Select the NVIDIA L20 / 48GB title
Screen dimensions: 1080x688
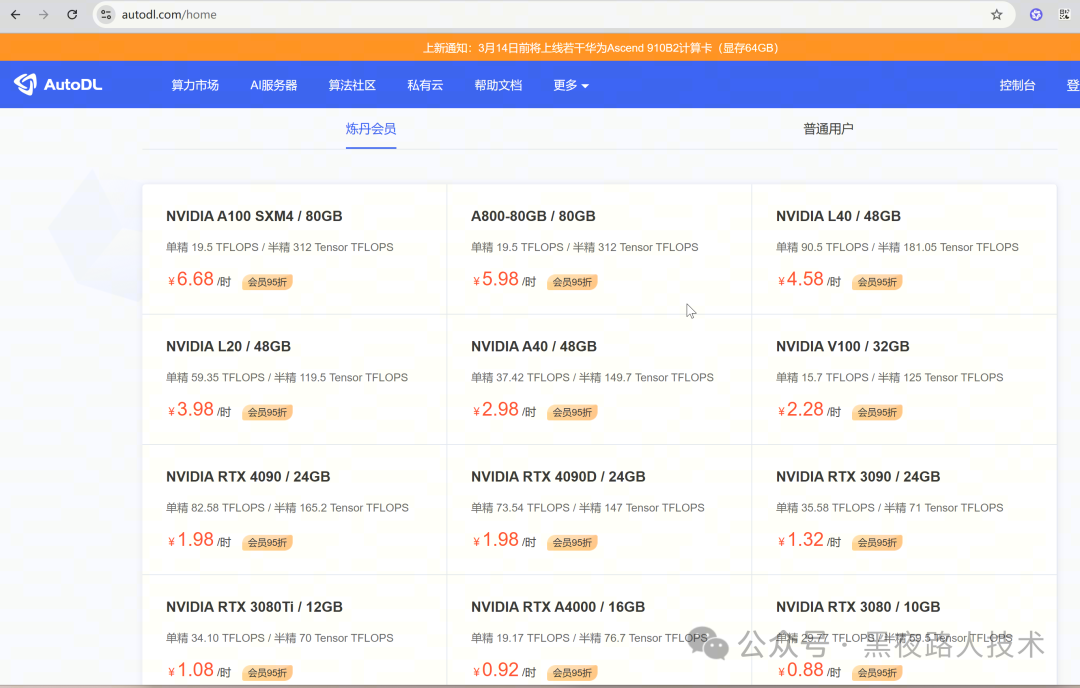(x=228, y=346)
